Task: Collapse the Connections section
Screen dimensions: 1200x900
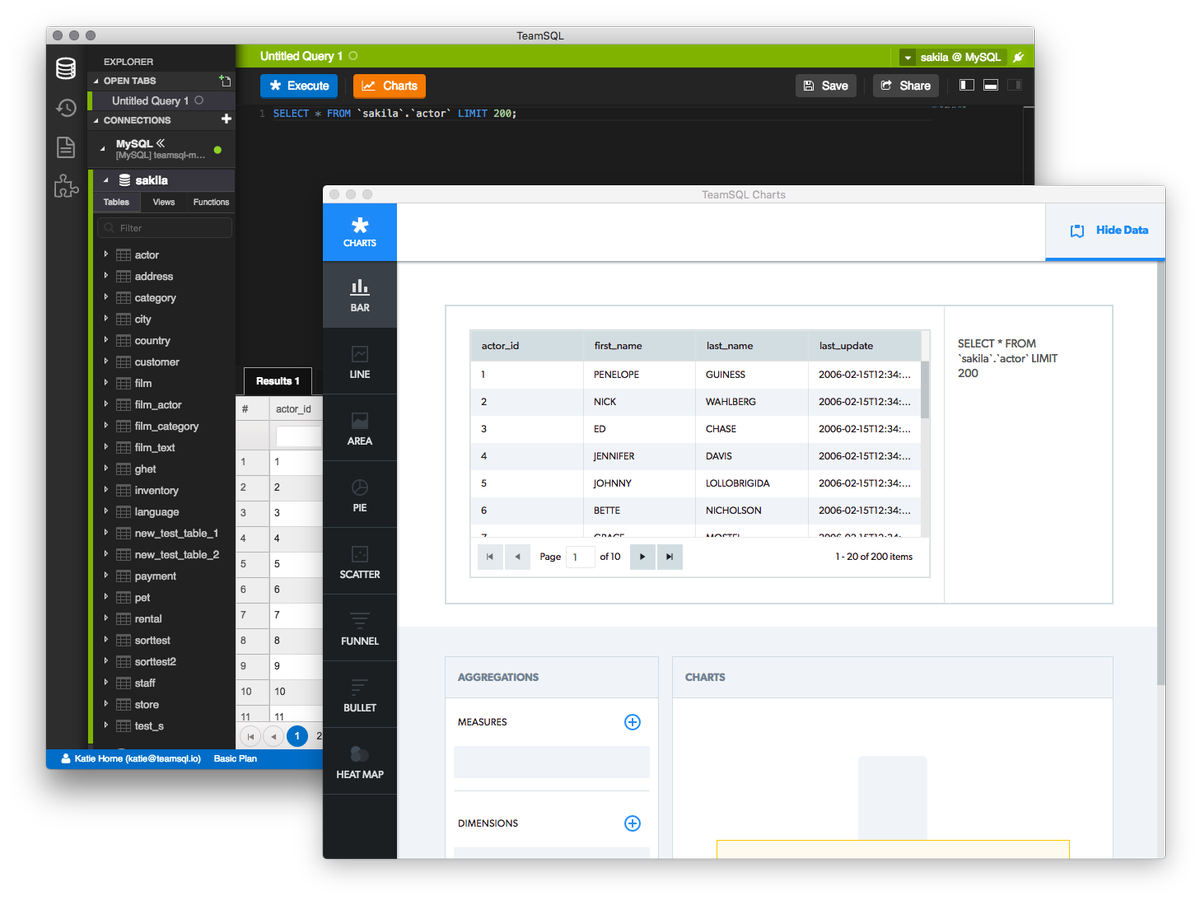Action: (96, 120)
